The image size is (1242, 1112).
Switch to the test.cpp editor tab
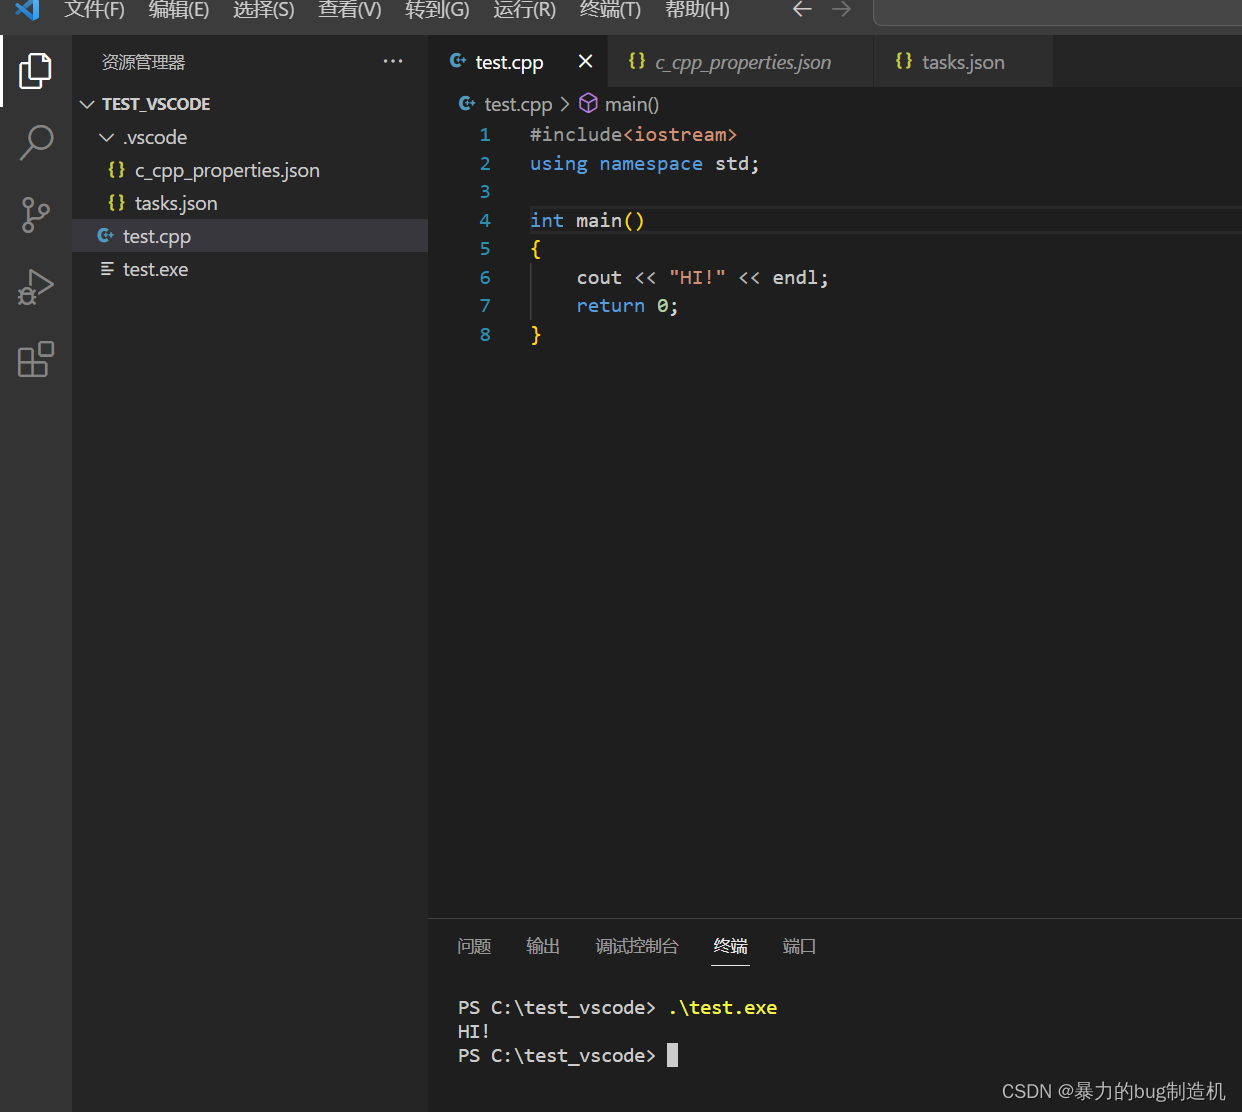tap(519, 61)
